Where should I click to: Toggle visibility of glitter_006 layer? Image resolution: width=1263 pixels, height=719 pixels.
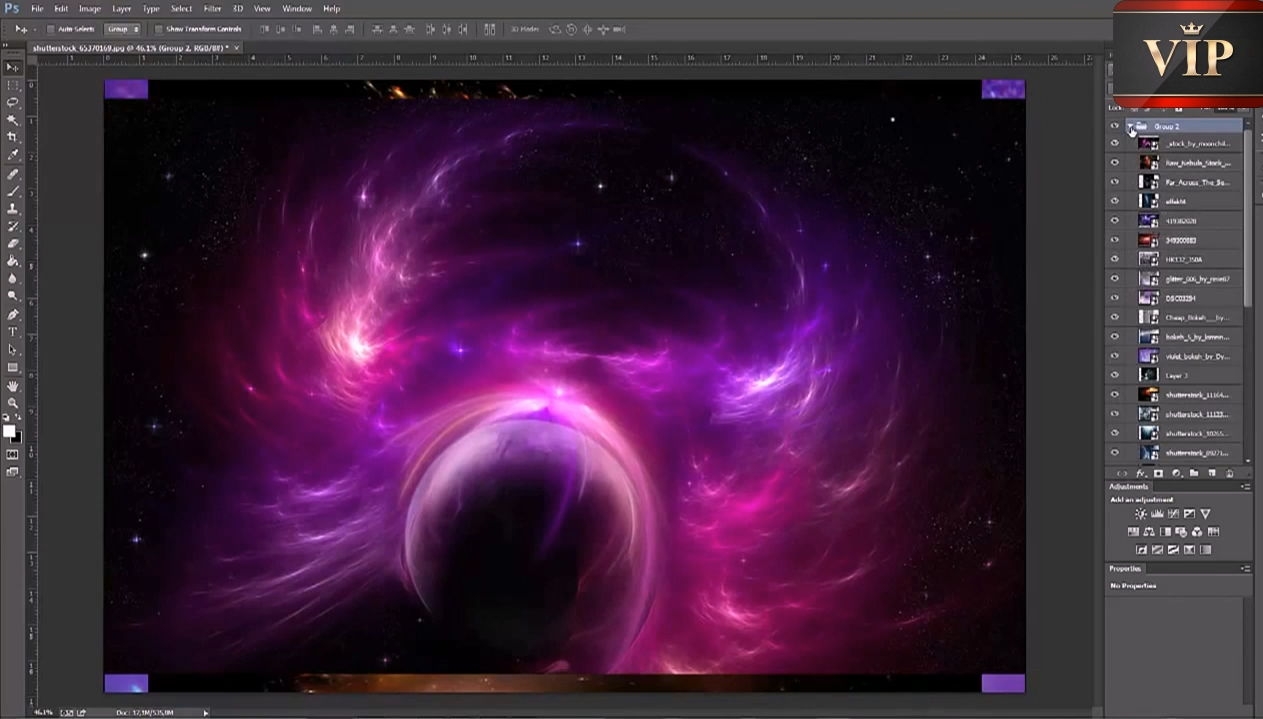[1114, 279]
